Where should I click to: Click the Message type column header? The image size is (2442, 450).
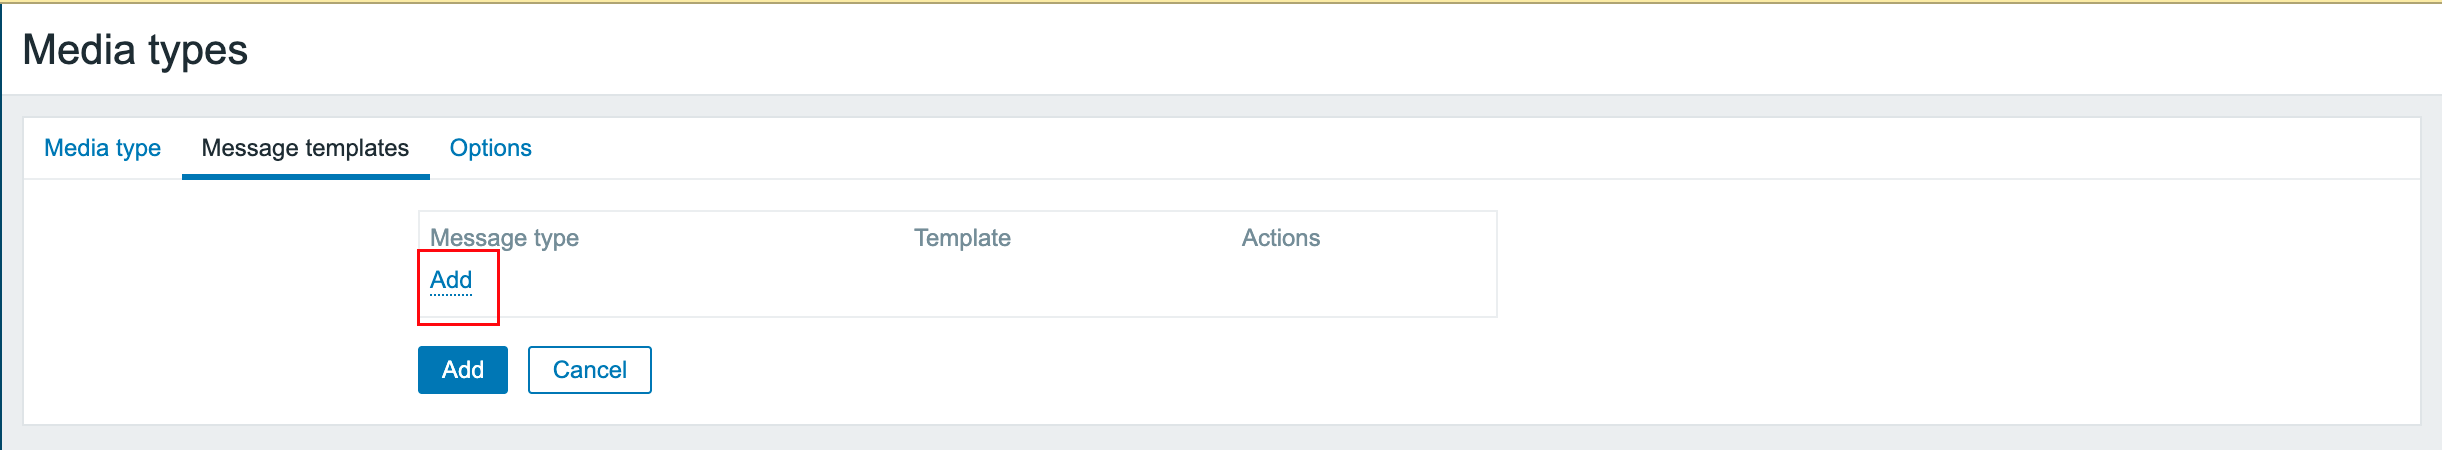(504, 238)
